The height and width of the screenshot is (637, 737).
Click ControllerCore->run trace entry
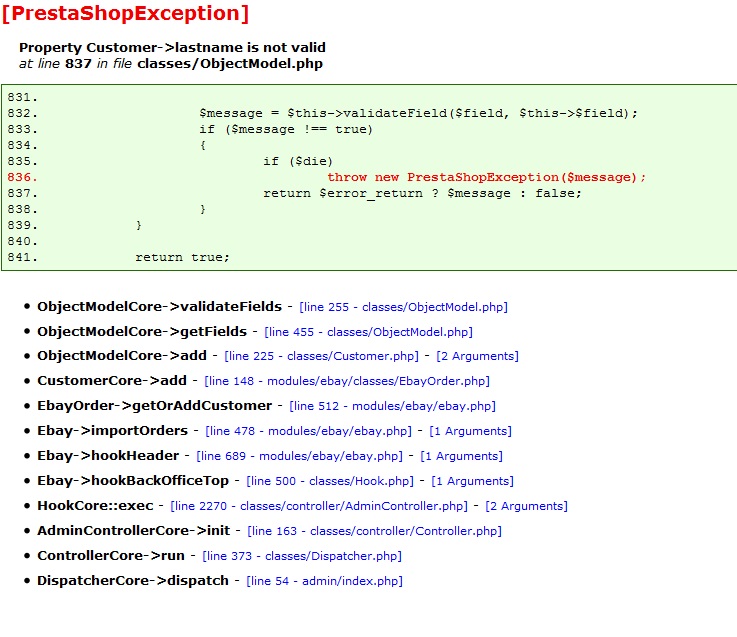pyautogui.click(x=111, y=555)
